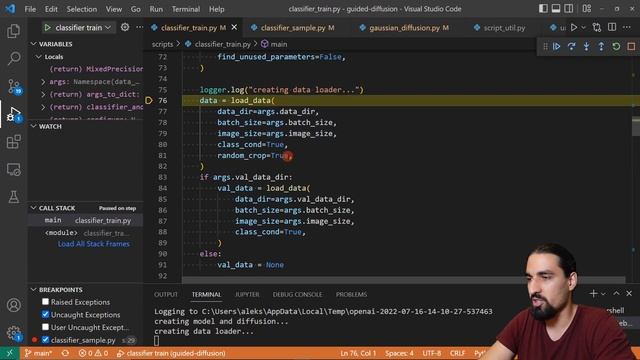
Task: Customize layout icon in title bar
Action: pos(587,9)
